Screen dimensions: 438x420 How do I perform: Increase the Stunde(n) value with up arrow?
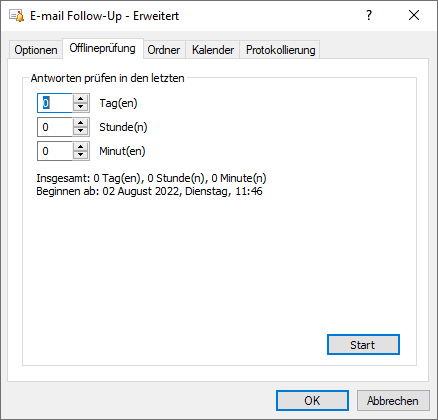click(80, 123)
